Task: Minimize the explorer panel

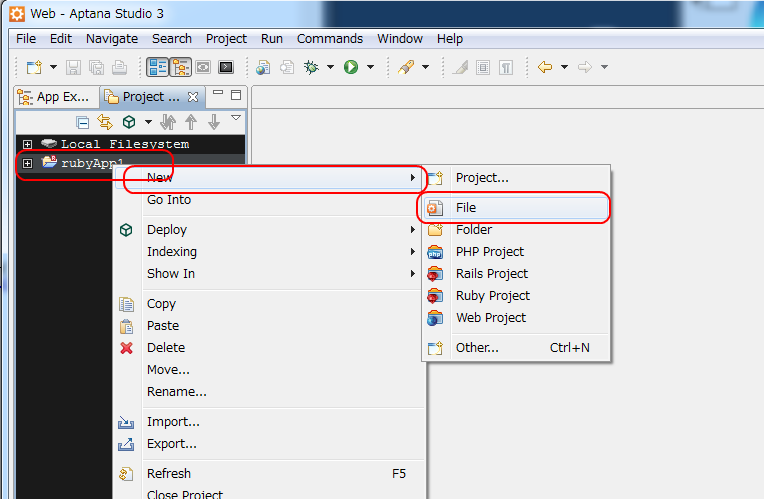Action: coord(218,94)
